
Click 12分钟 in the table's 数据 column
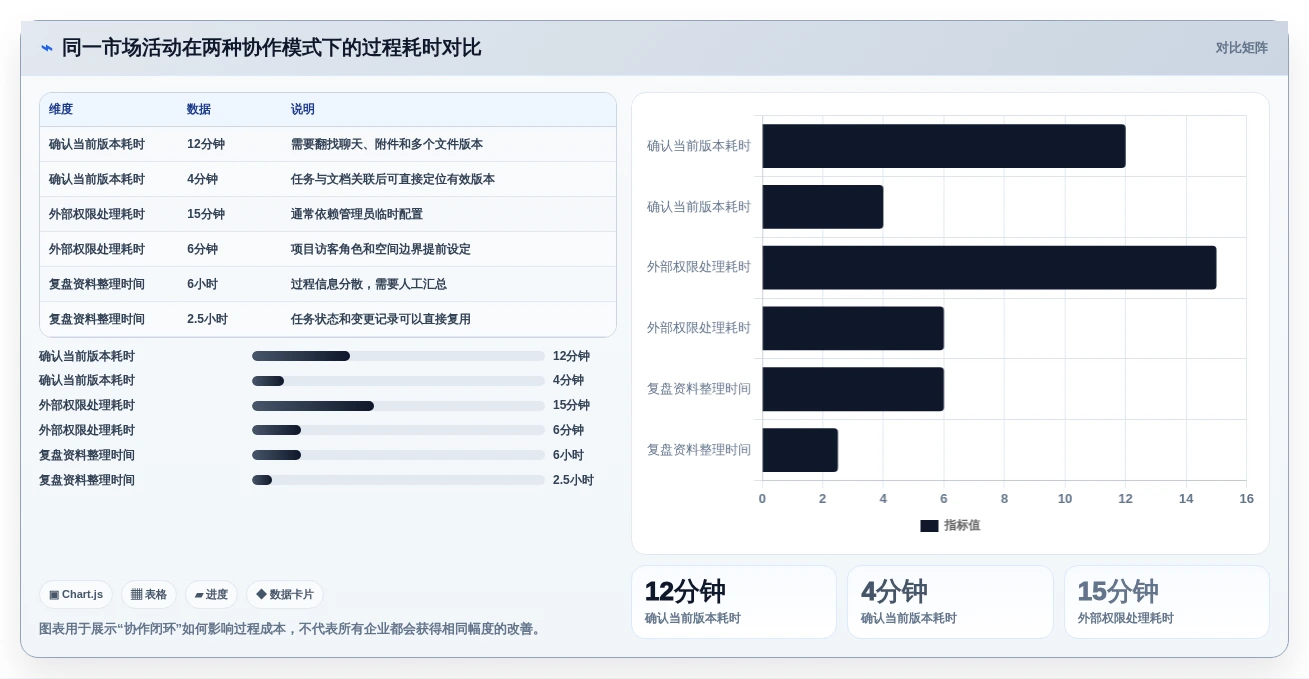coord(206,145)
